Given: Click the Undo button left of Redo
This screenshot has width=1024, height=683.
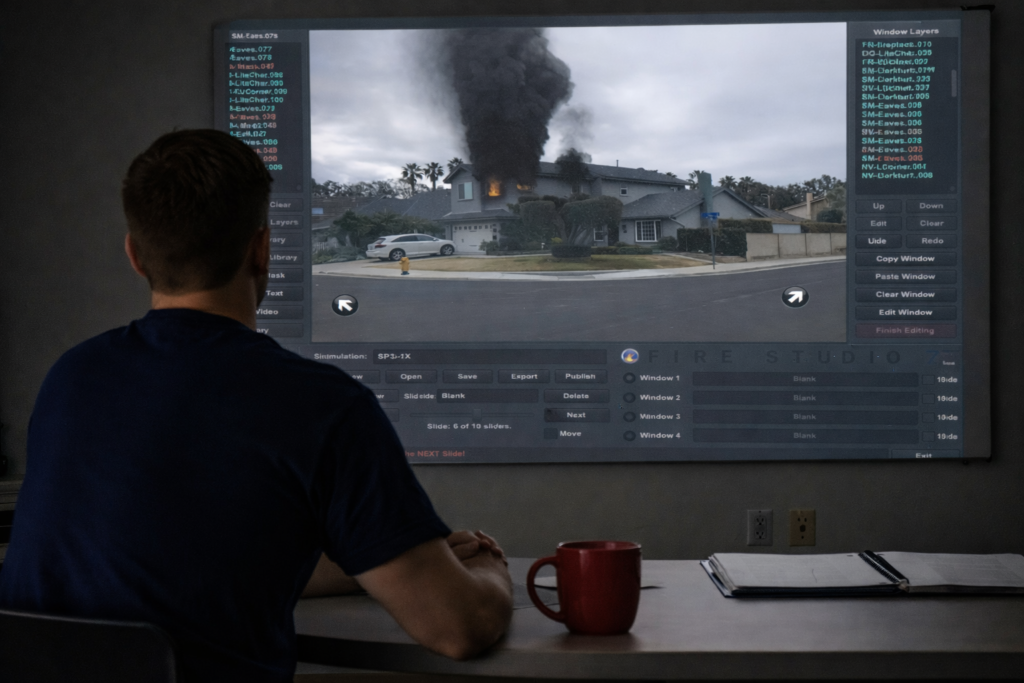Looking at the screenshot, I should (x=878, y=241).
